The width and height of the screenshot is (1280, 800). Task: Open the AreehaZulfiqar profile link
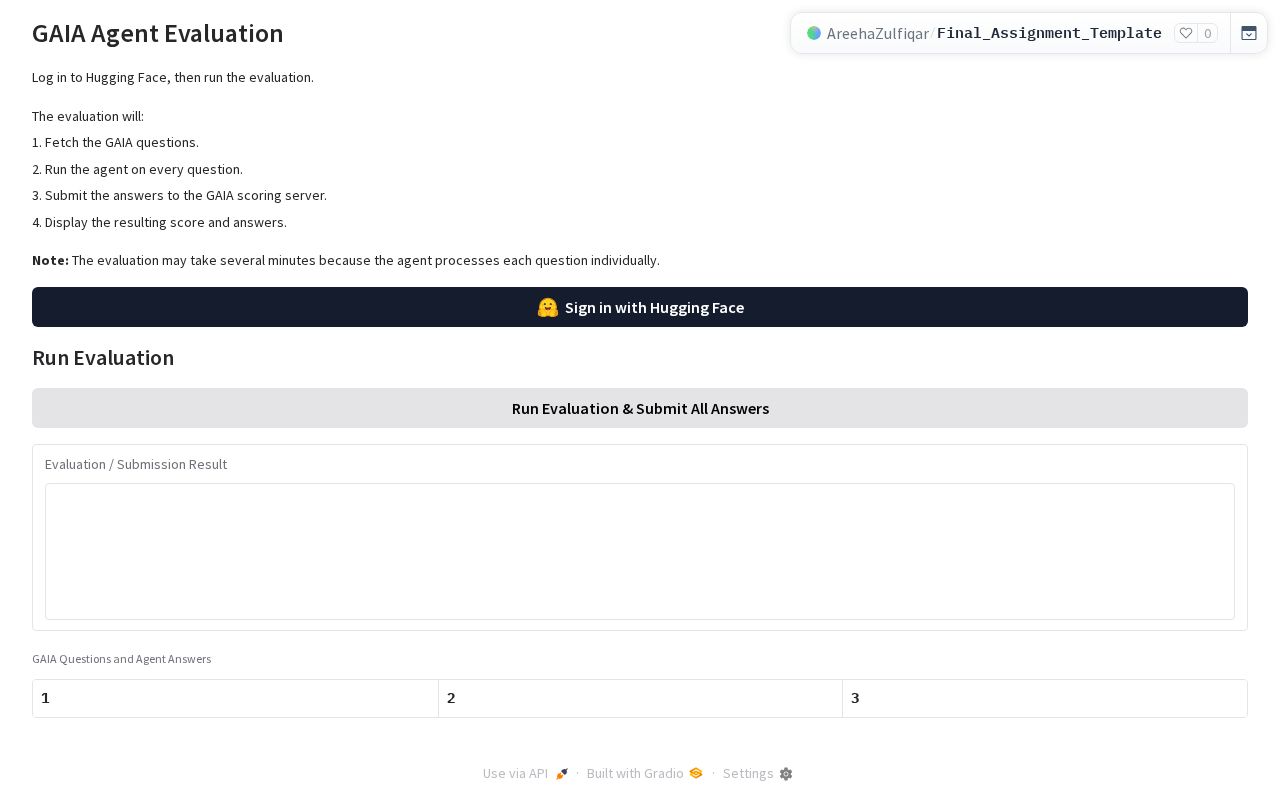point(878,33)
